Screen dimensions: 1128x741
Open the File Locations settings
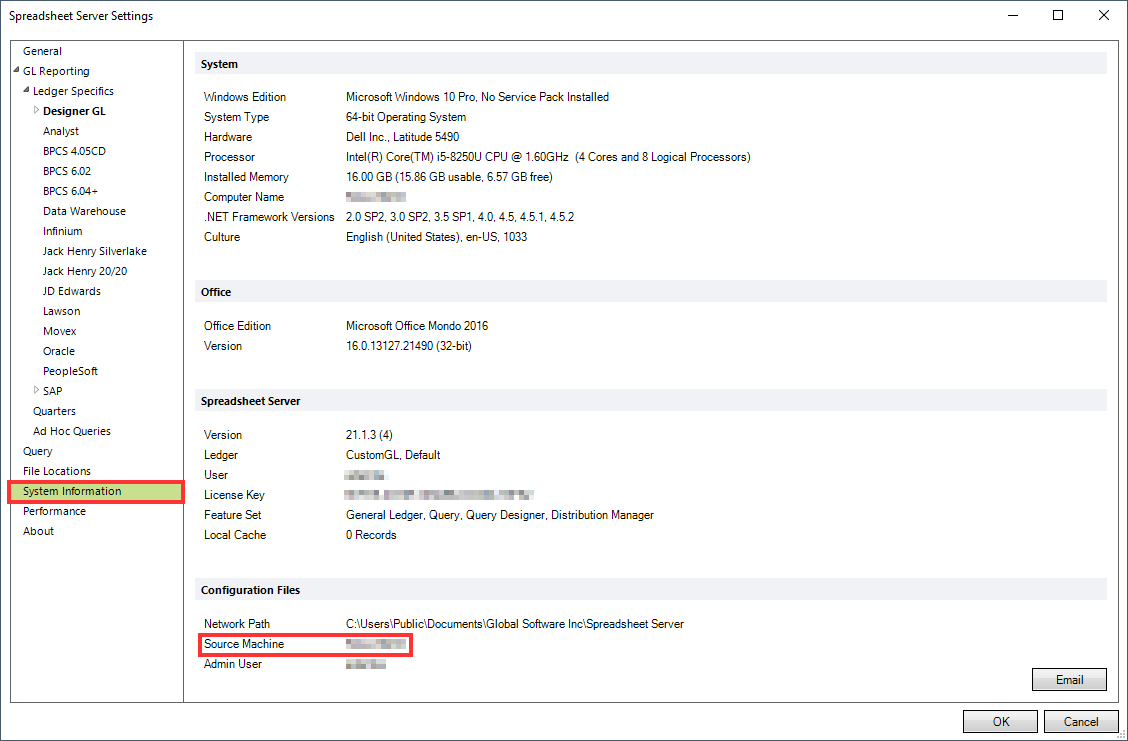57,471
